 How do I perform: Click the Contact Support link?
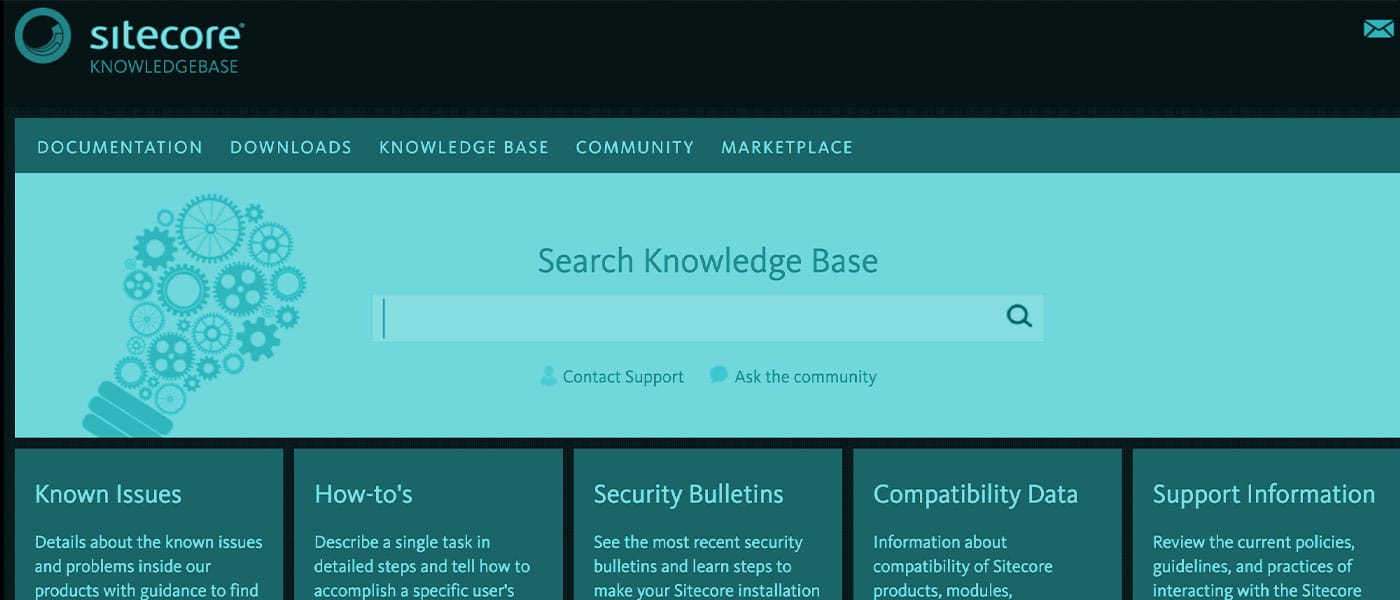coord(622,376)
